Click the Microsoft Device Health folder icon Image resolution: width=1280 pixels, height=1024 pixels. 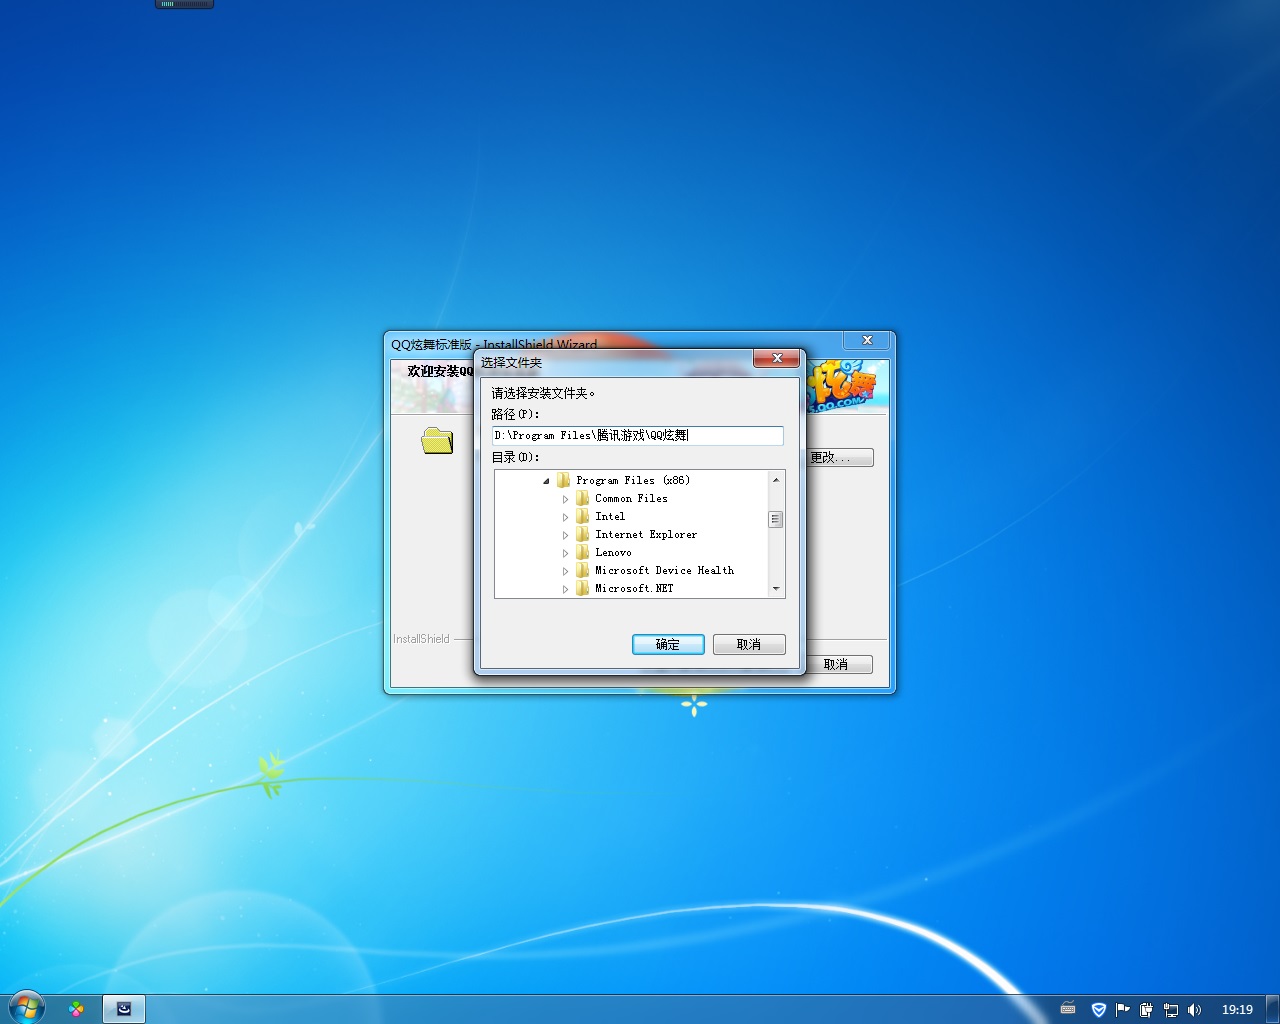pos(582,570)
